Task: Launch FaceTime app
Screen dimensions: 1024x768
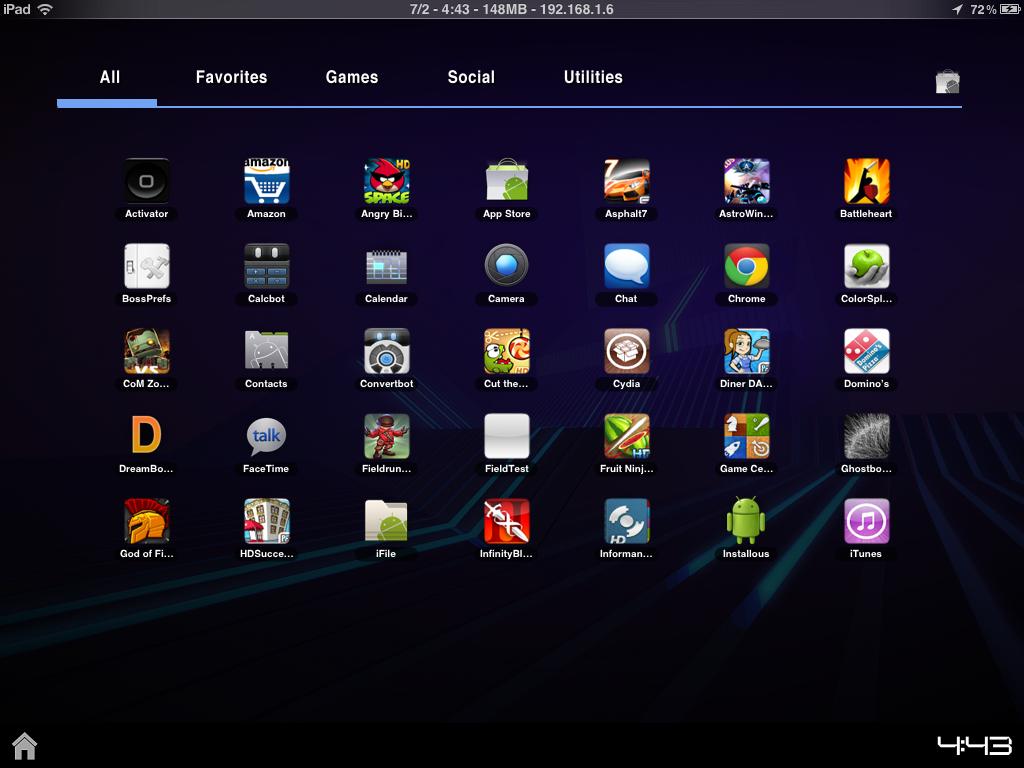Action: click(x=266, y=436)
